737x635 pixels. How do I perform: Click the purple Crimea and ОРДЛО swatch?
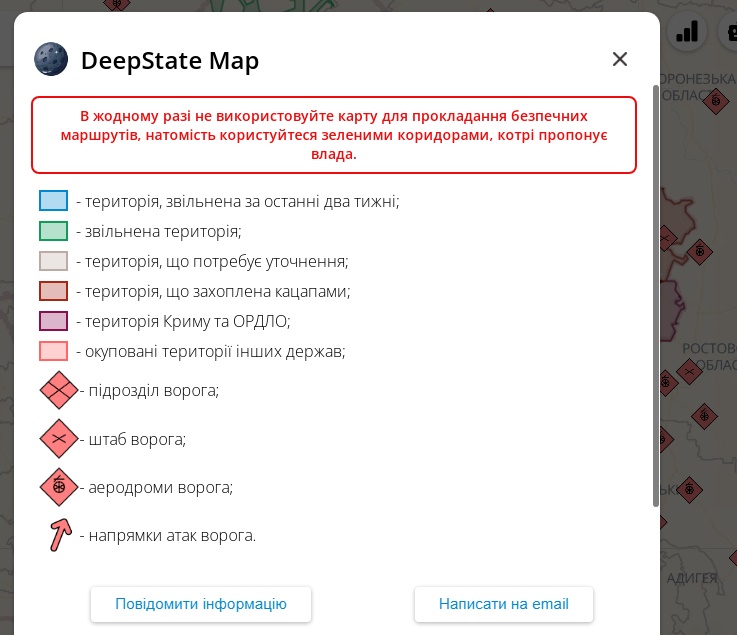point(53,321)
